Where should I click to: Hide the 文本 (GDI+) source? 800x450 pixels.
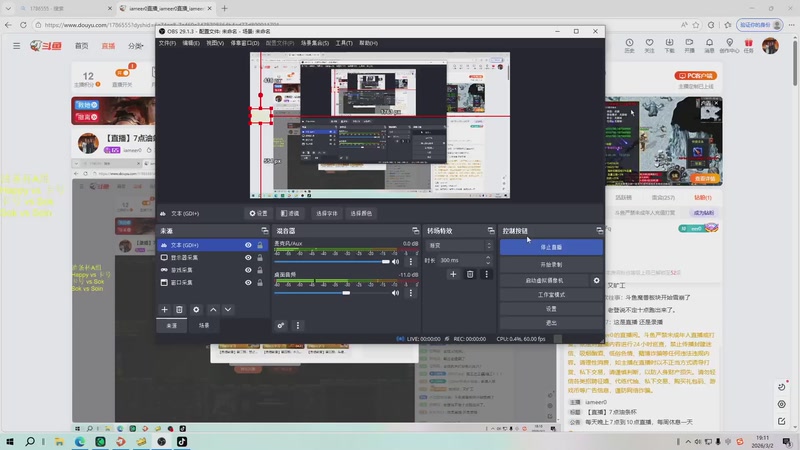[248, 245]
